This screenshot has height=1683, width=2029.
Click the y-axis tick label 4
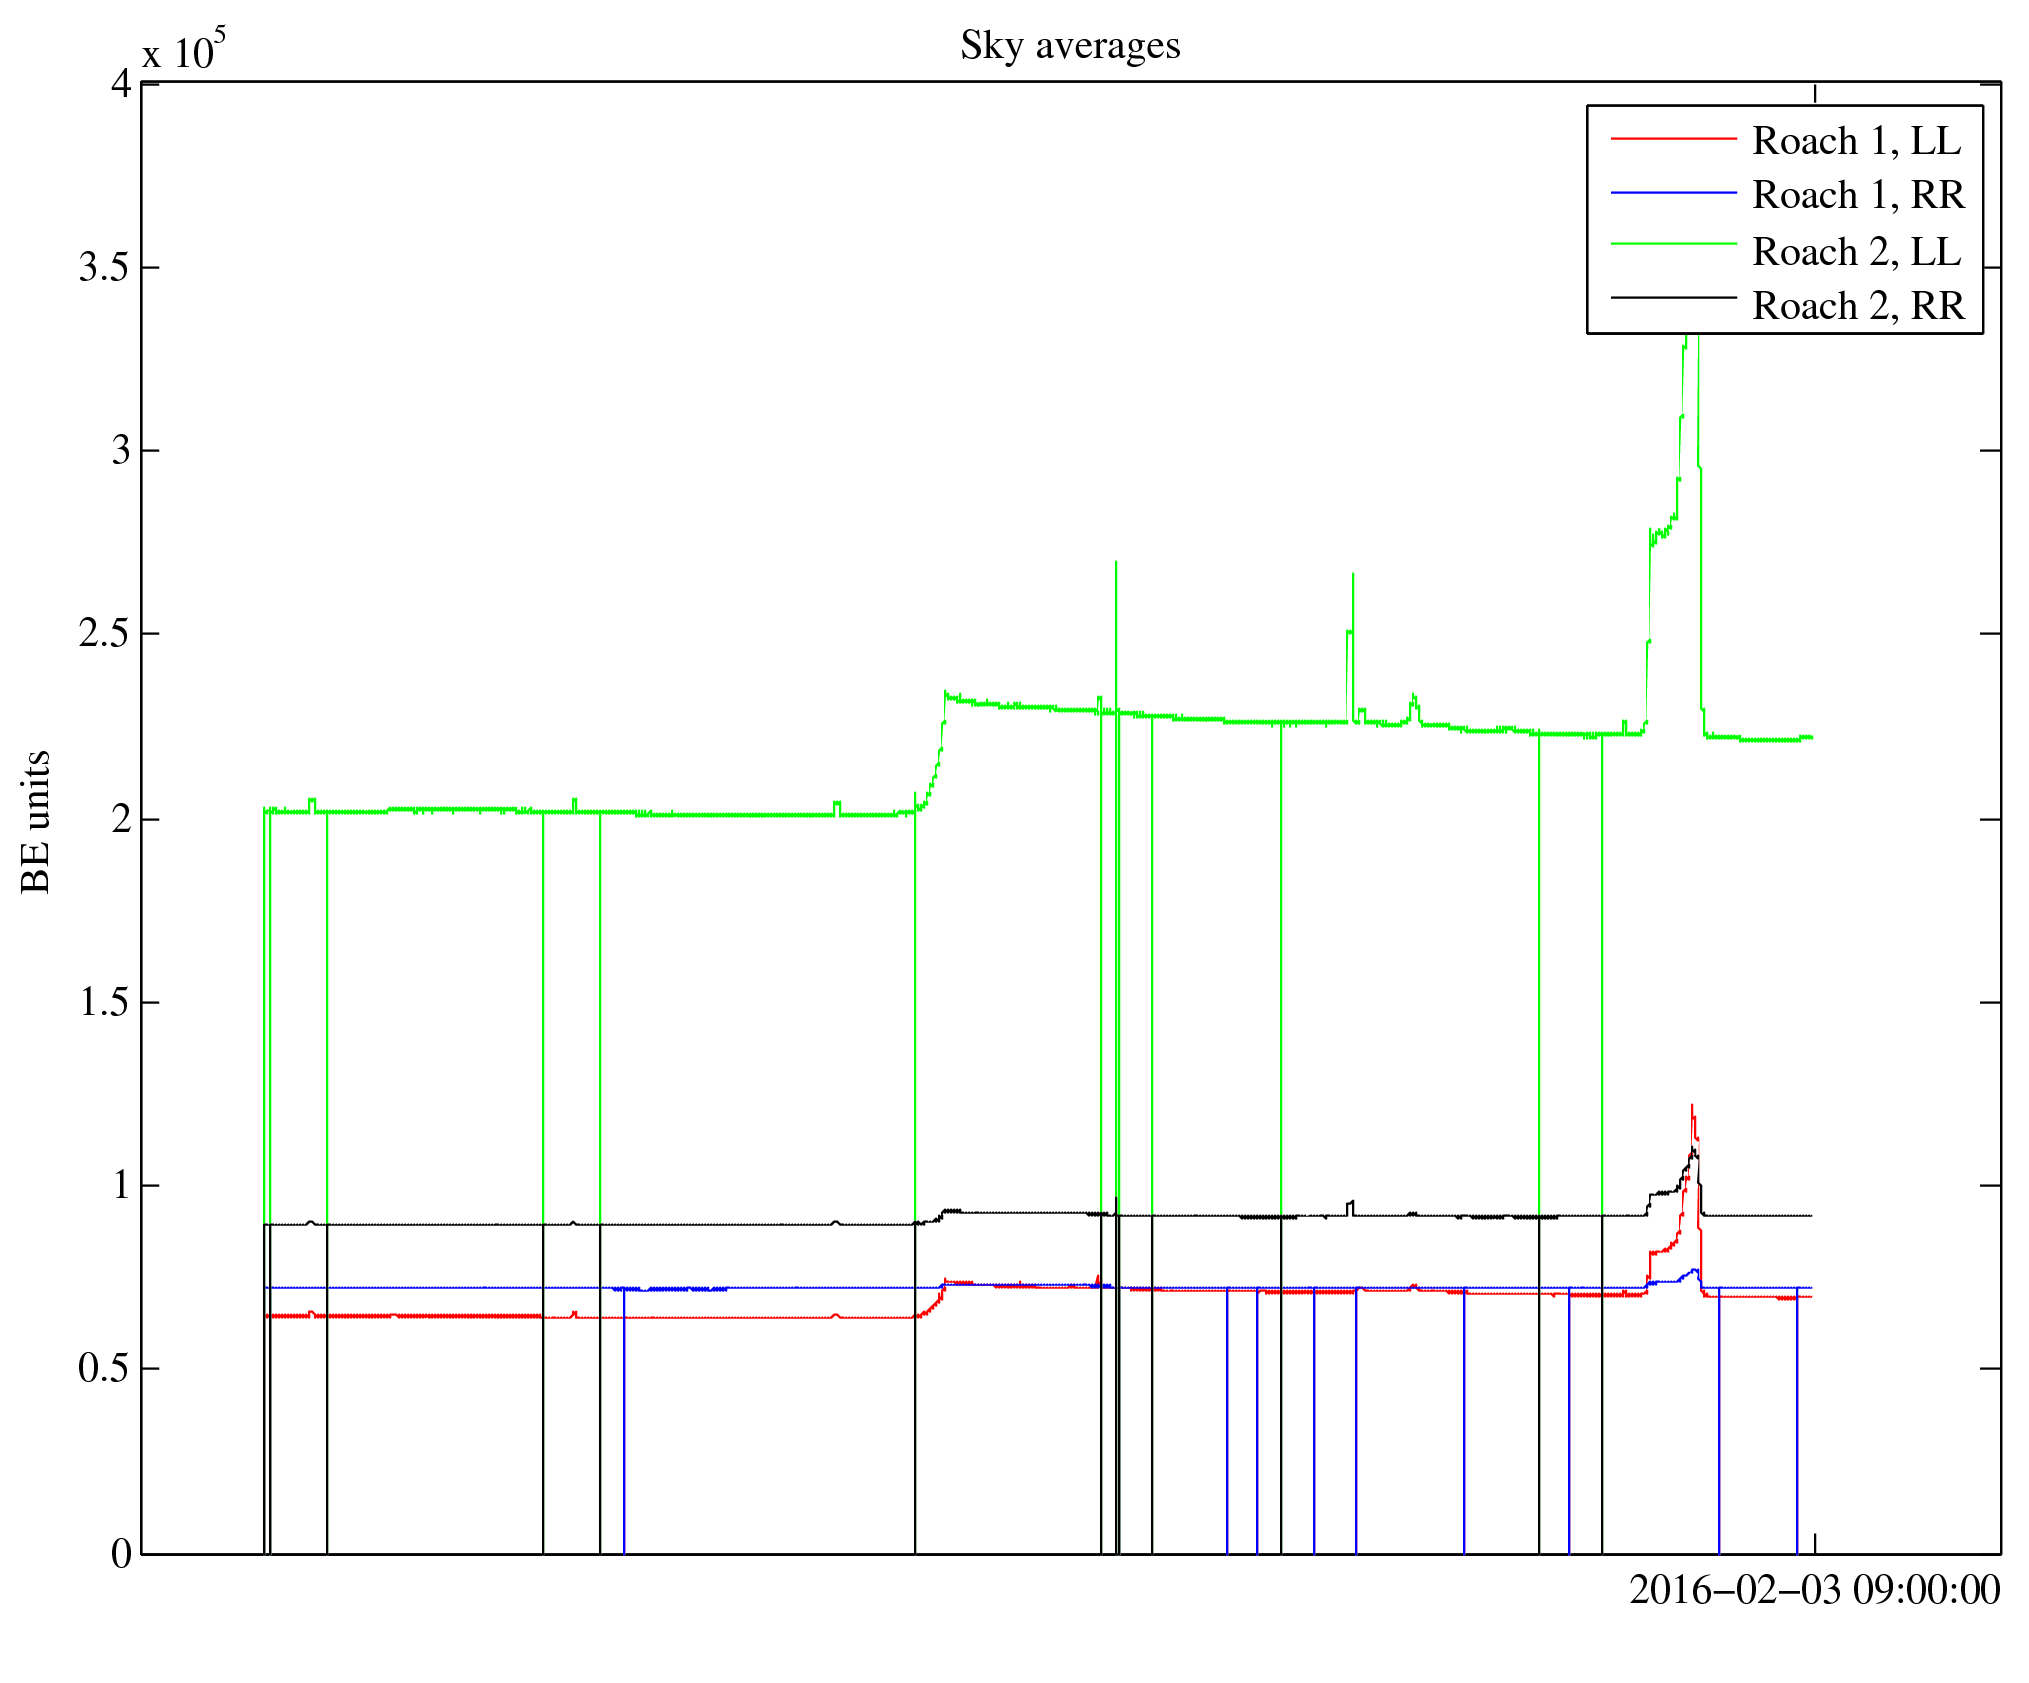click(x=121, y=83)
